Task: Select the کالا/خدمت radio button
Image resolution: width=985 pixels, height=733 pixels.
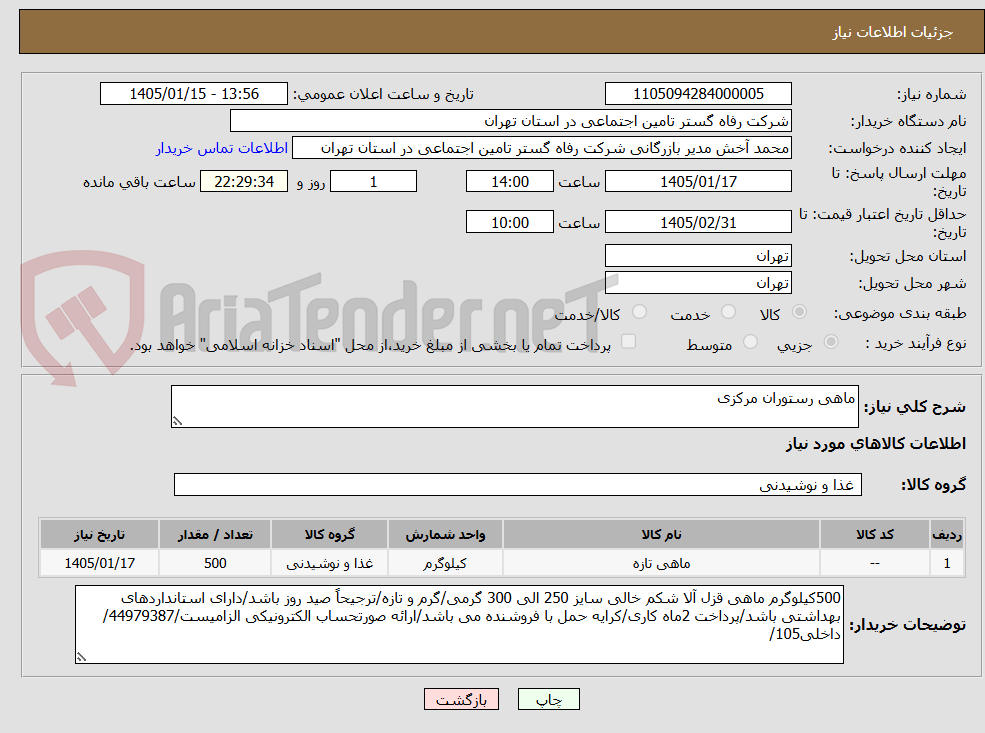Action: [x=639, y=312]
